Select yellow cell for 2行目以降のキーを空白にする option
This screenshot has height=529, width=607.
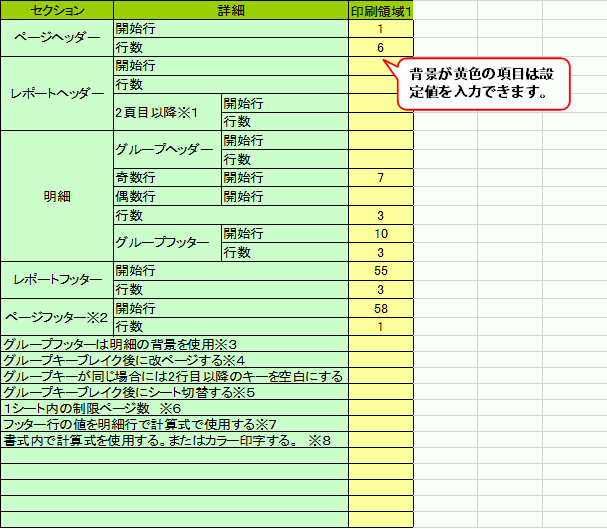[381, 376]
